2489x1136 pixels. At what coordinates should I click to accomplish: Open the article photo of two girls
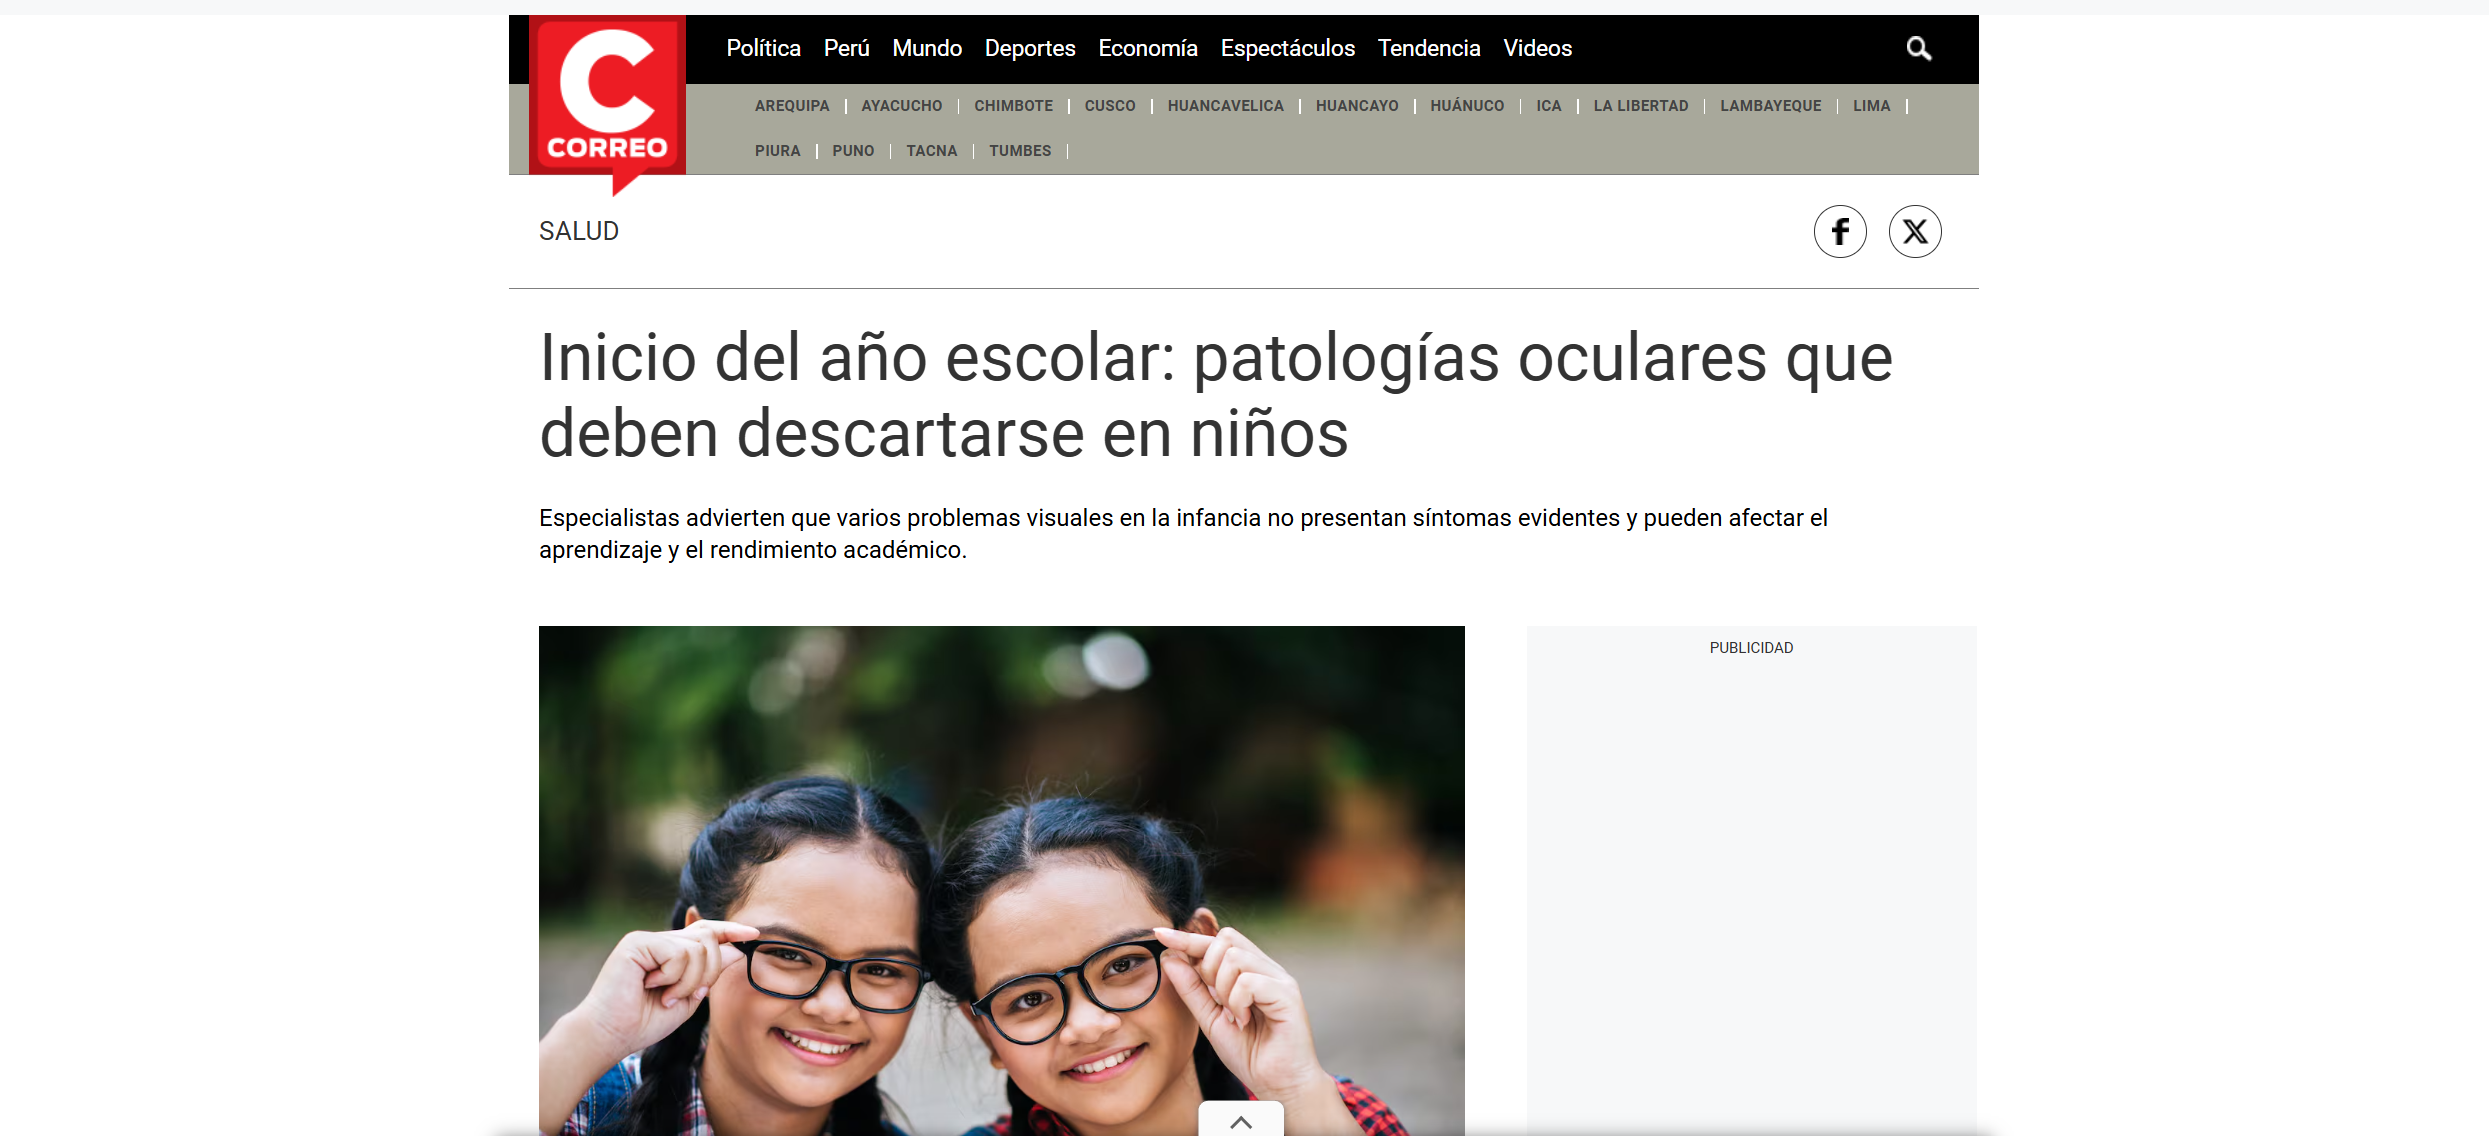1002,880
